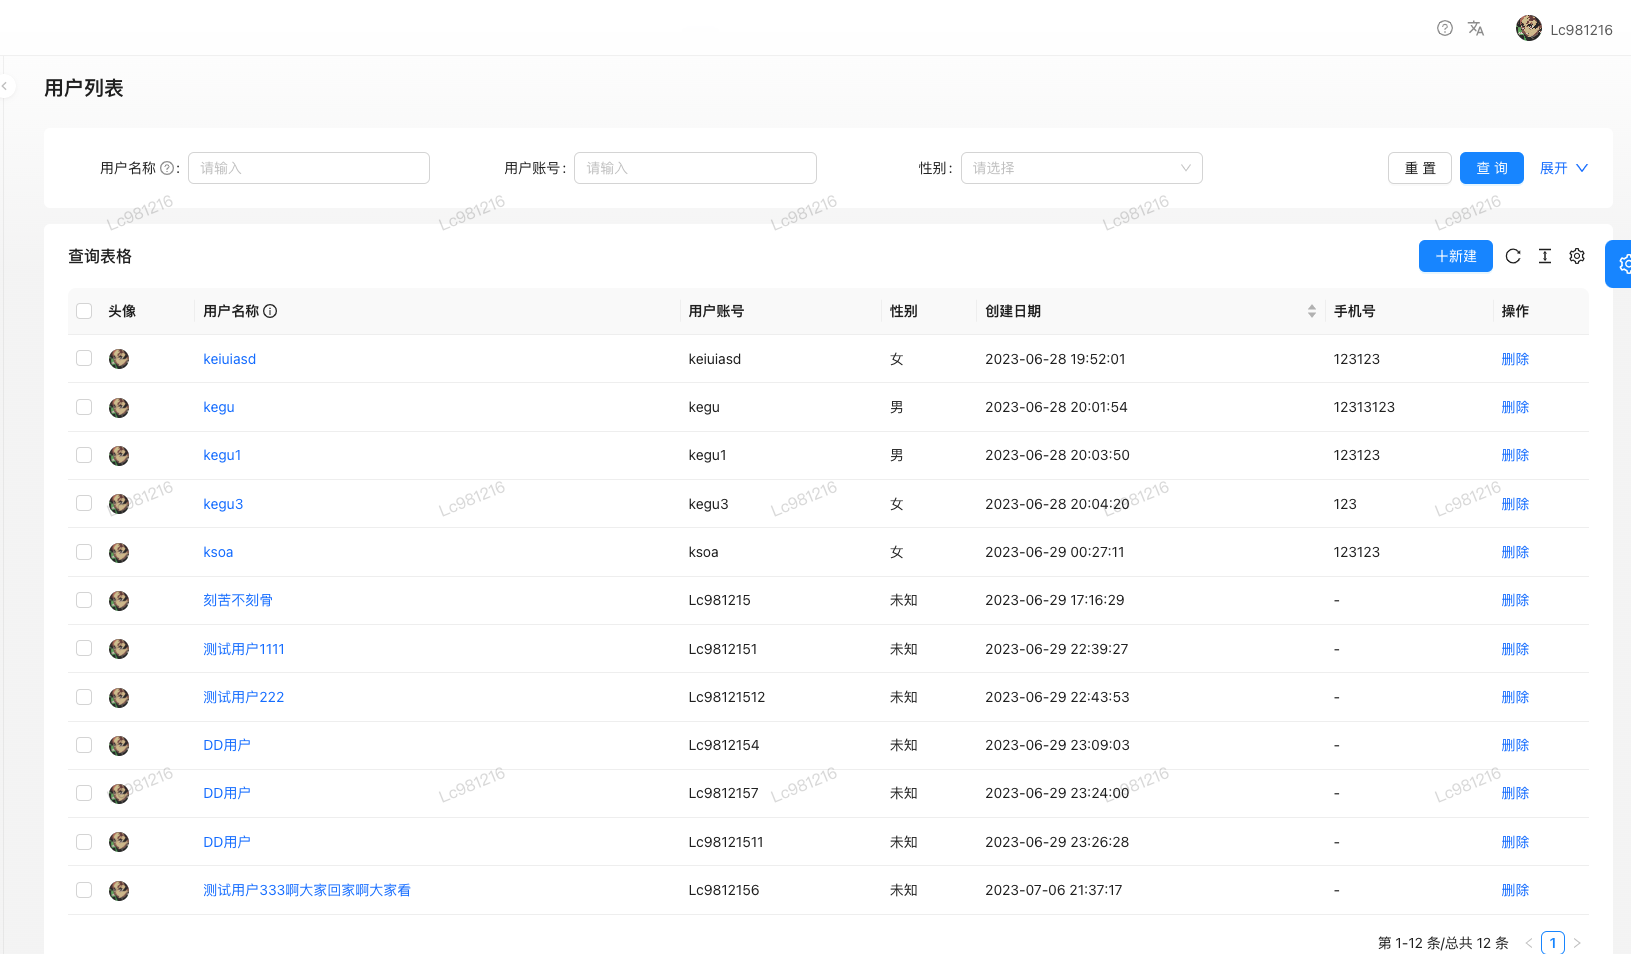Image resolution: width=1631 pixels, height=954 pixels.
Task: Click the 查询 search button
Action: point(1491,168)
